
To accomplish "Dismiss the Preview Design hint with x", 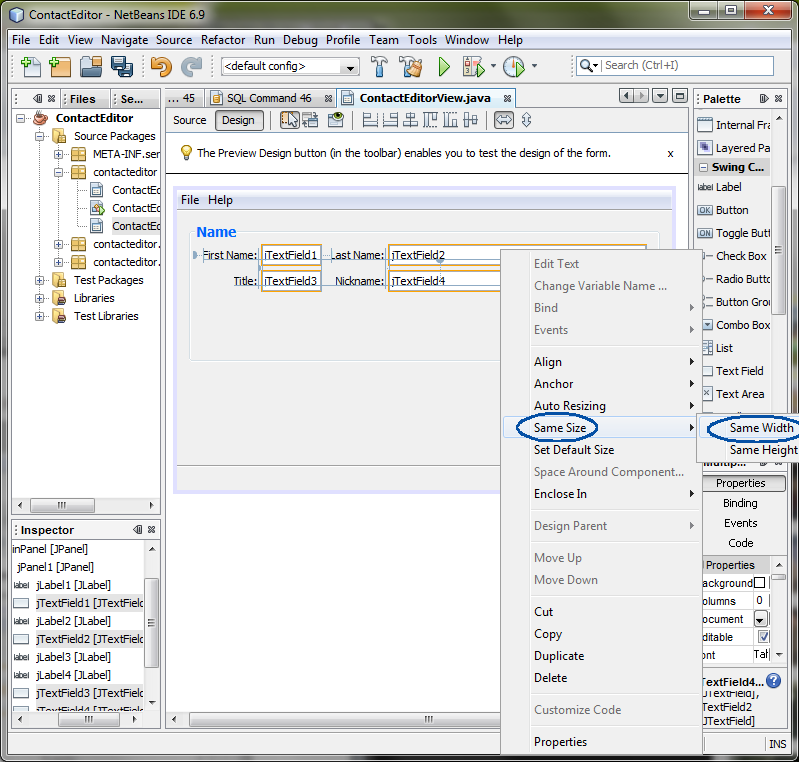I will tap(670, 154).
